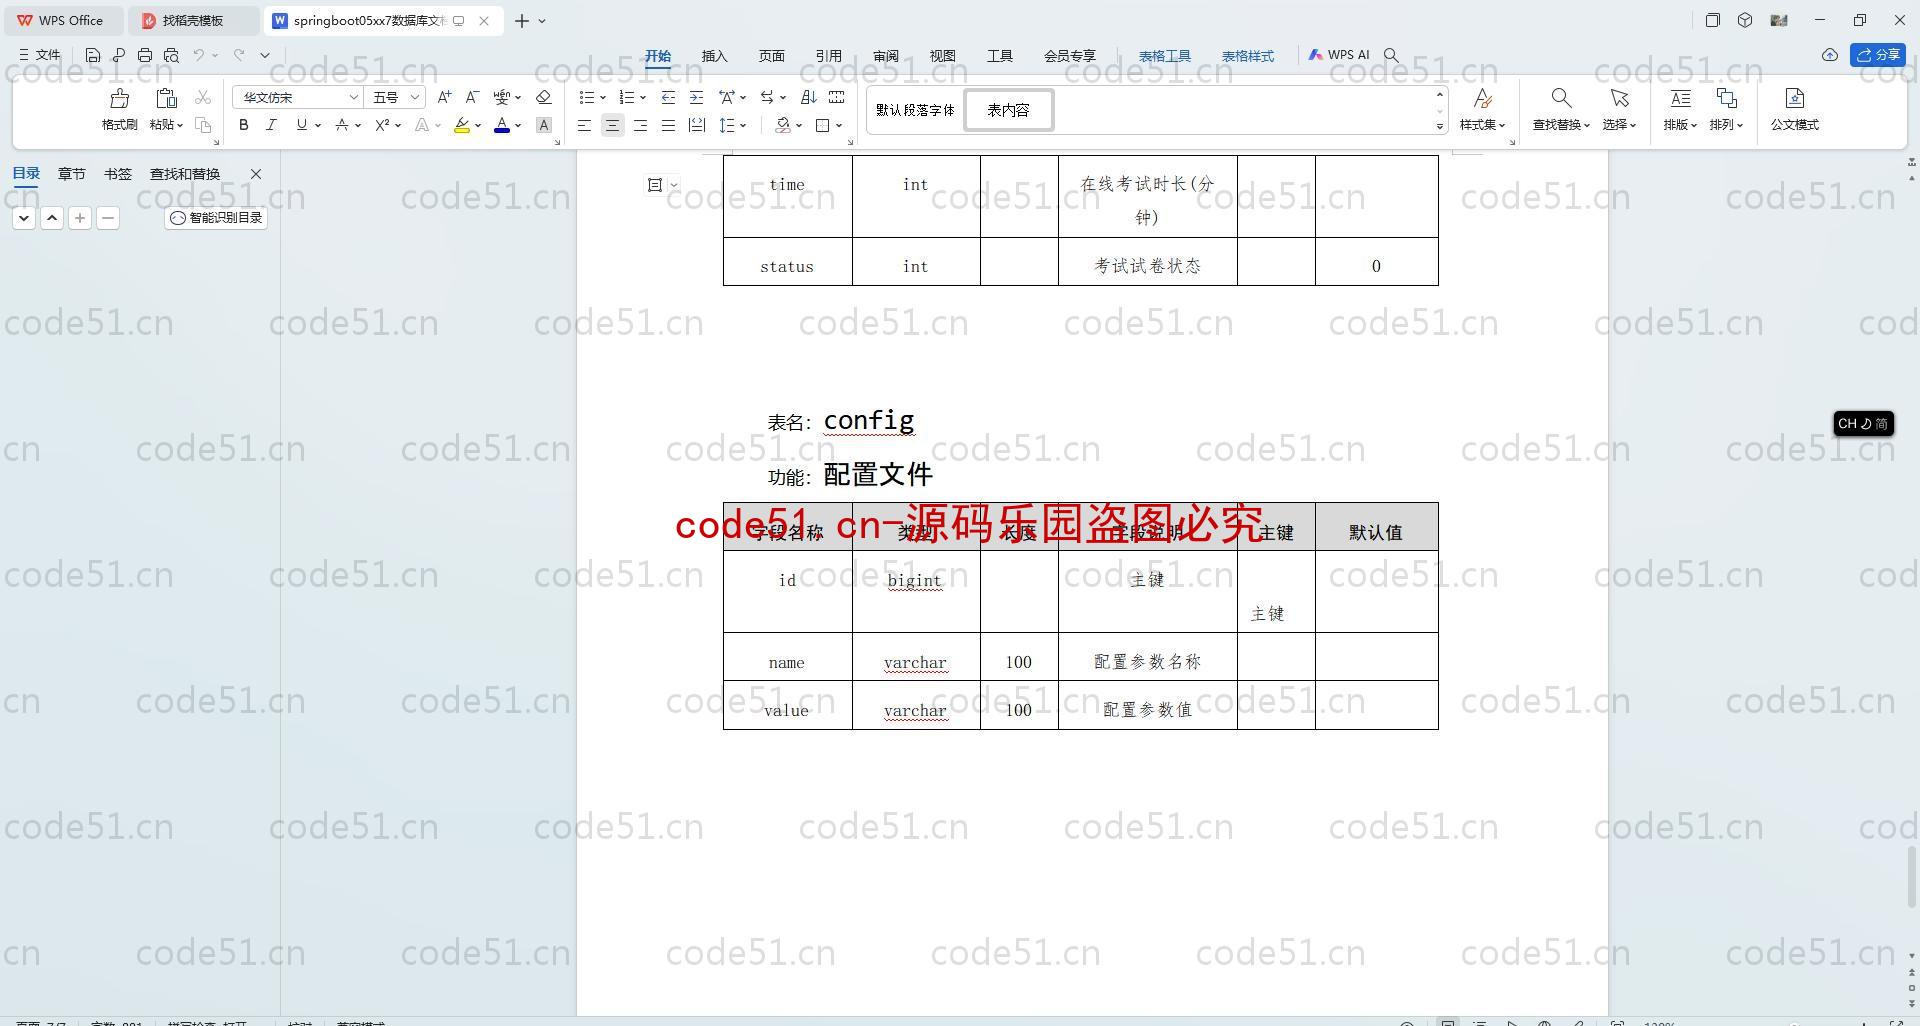
Task: Switch to the 章节 Chapters pane tab
Action: point(71,174)
